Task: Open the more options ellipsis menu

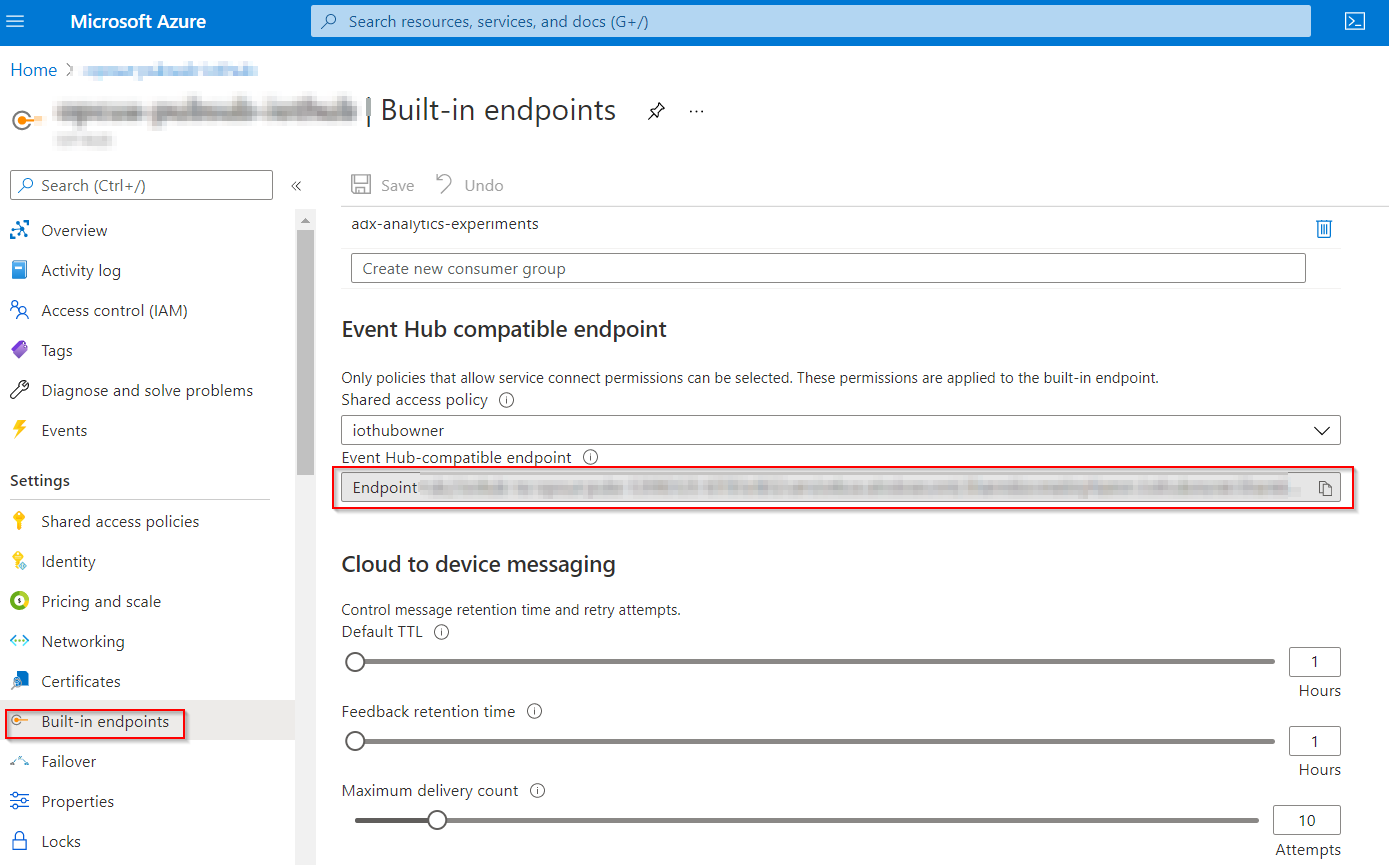Action: (x=697, y=111)
